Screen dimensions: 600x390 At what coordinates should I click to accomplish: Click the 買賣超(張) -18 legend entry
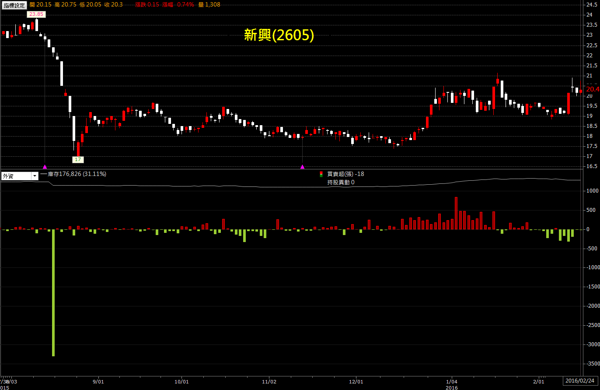(x=342, y=174)
